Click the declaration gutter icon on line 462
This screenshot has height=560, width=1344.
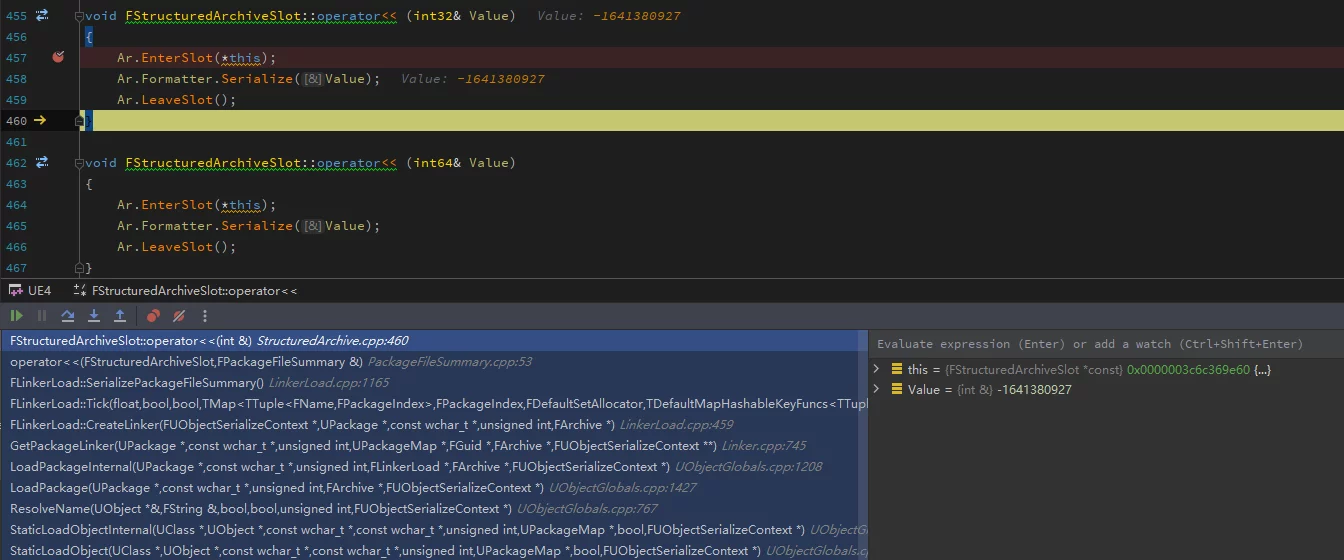pos(42,162)
